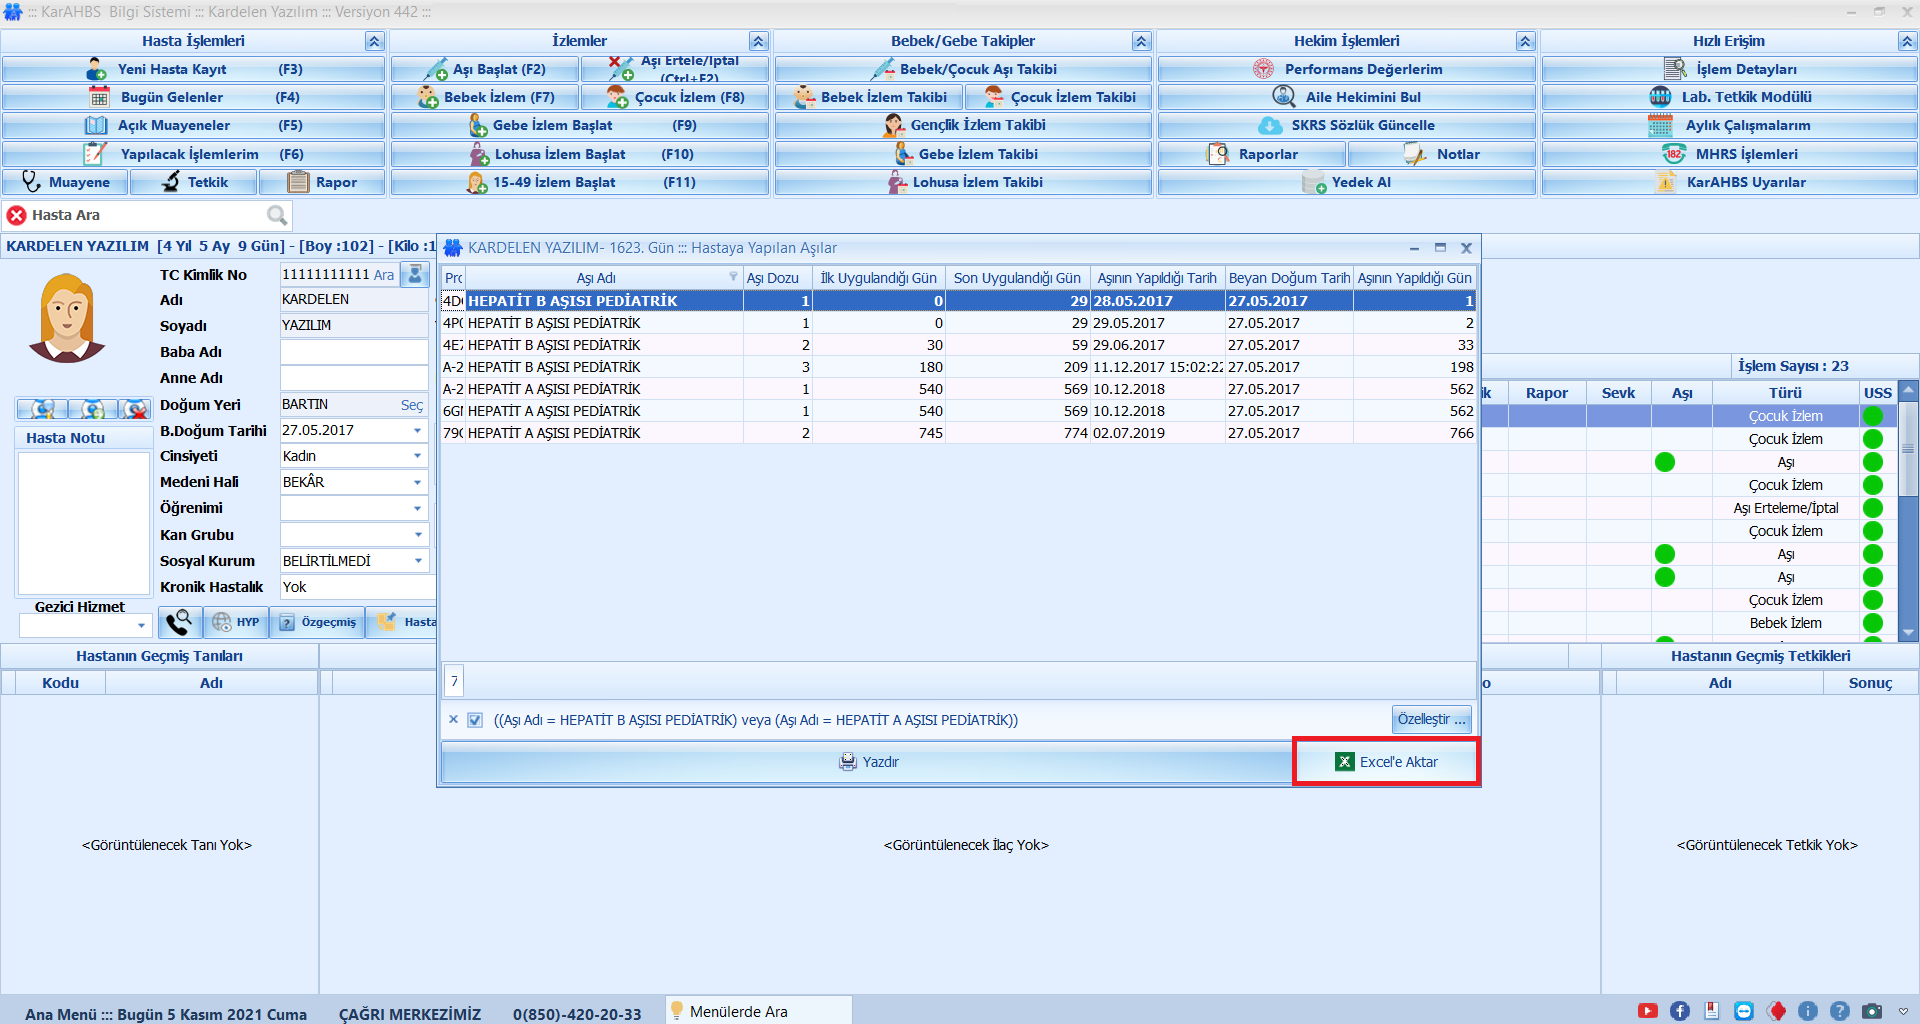Click the Excel'e Aktar button
Screen dimensions: 1920x1024
1386,762
